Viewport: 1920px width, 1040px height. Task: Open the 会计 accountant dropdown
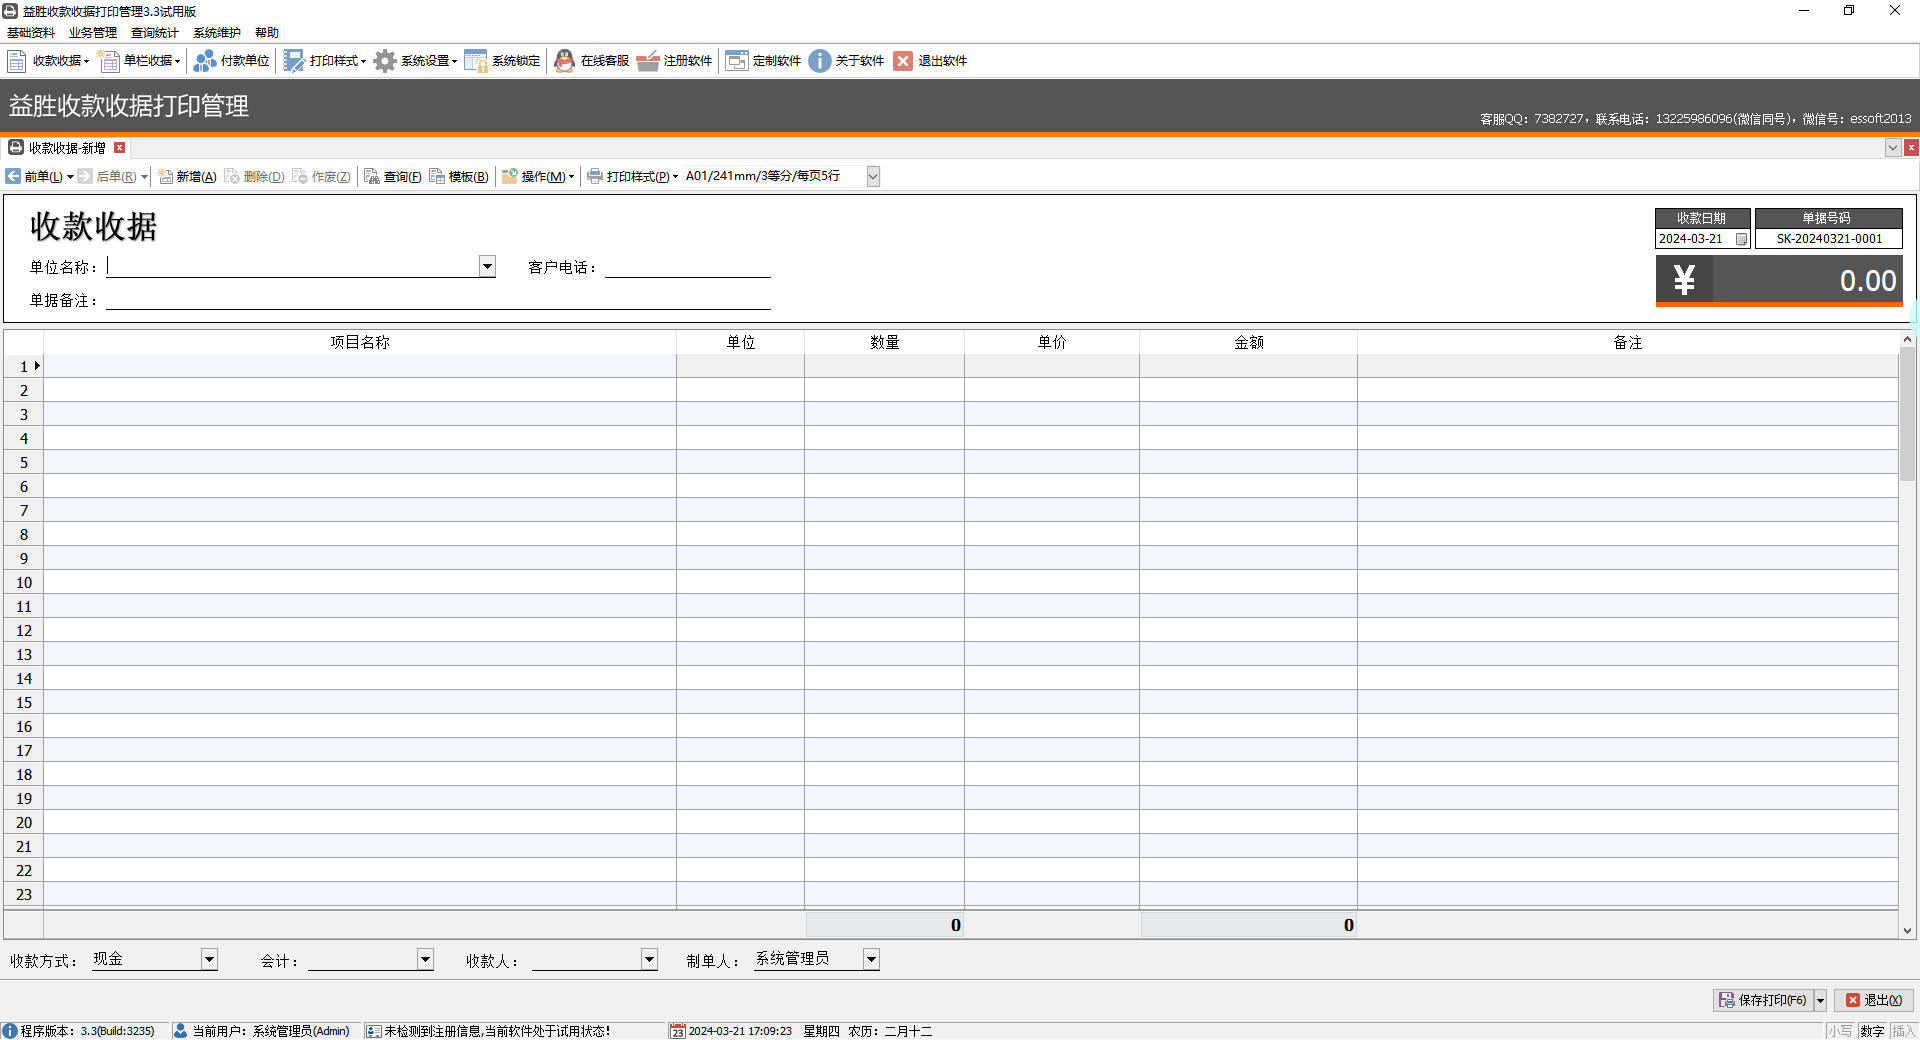(x=425, y=959)
